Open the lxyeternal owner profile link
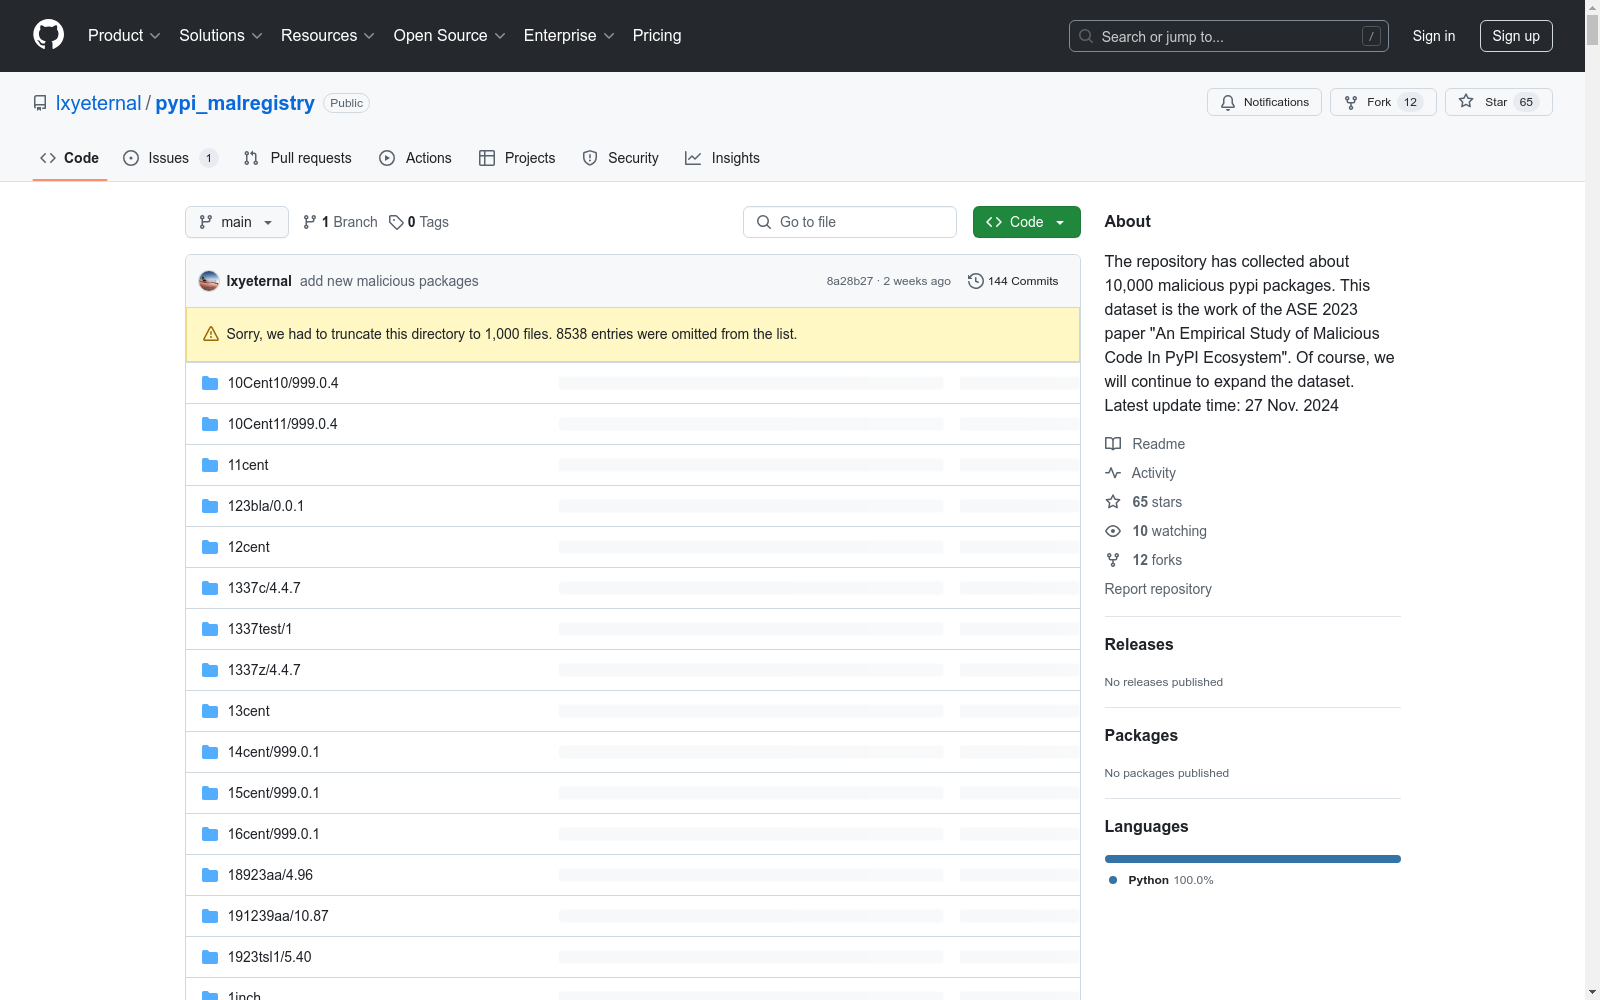 click(99, 103)
